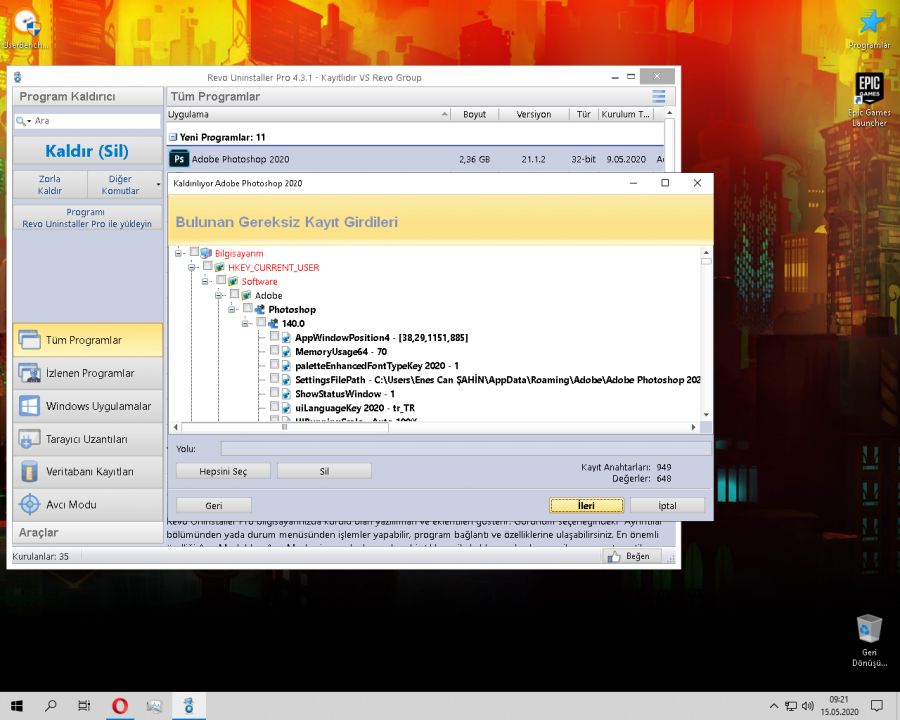The width and height of the screenshot is (900, 720).
Task: Click the Versiyon column header
Action: [534, 114]
